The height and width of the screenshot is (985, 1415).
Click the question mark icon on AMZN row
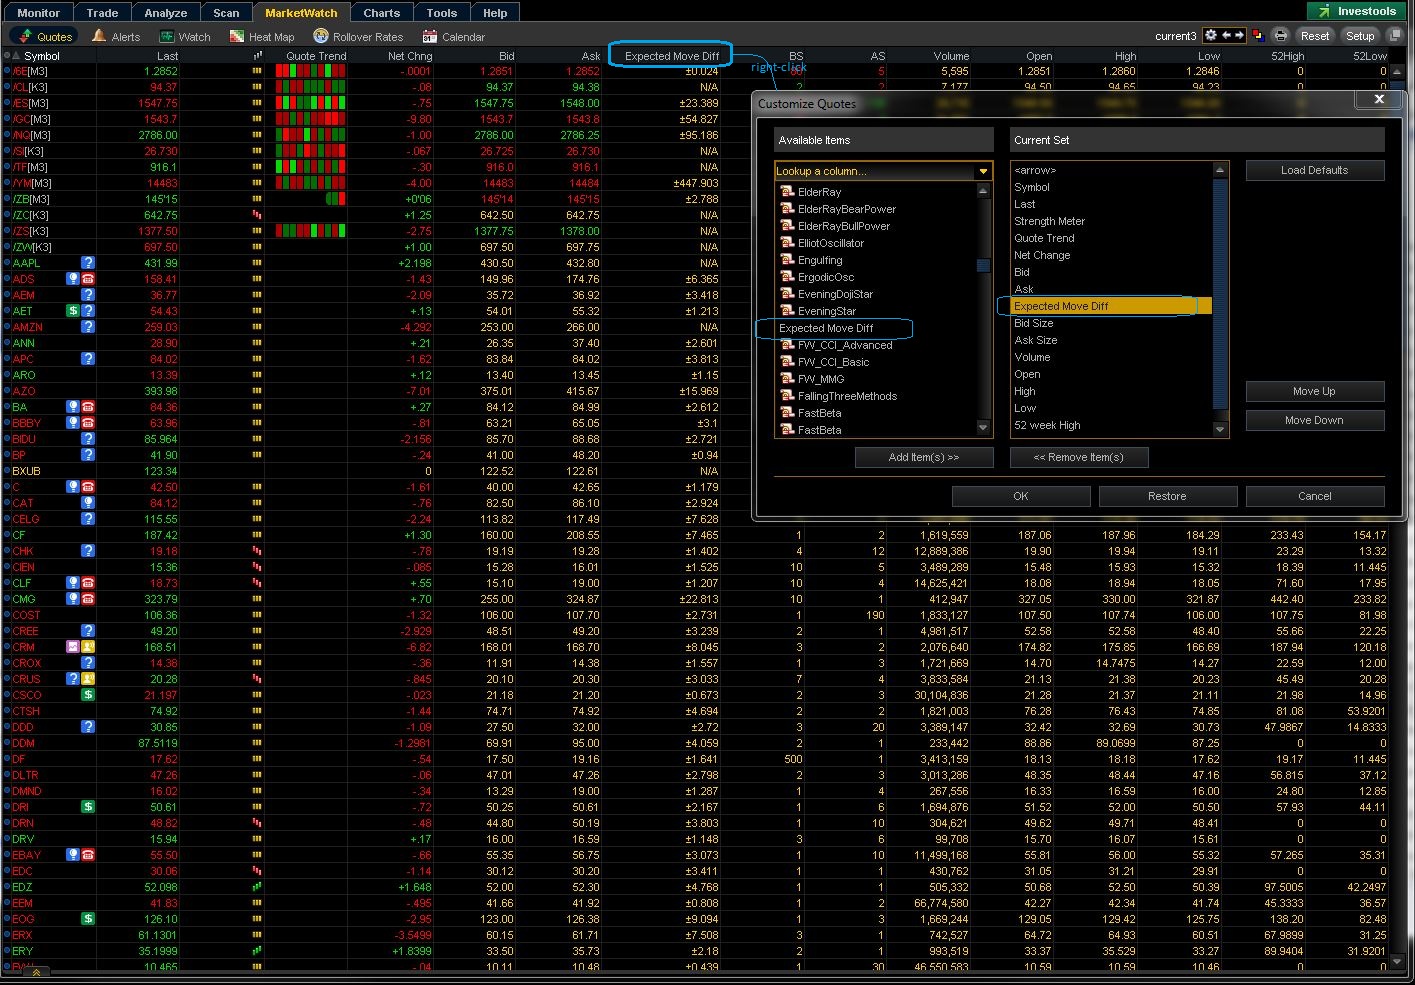coord(88,327)
